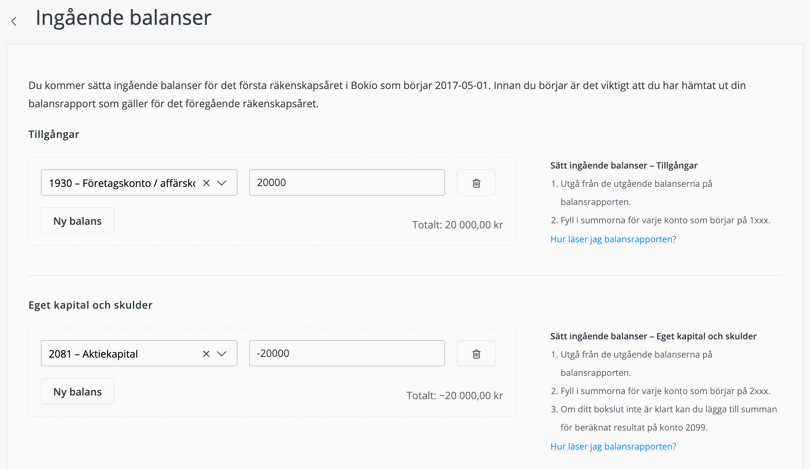
Task: Focus the amount field containing -20000
Action: click(x=346, y=354)
